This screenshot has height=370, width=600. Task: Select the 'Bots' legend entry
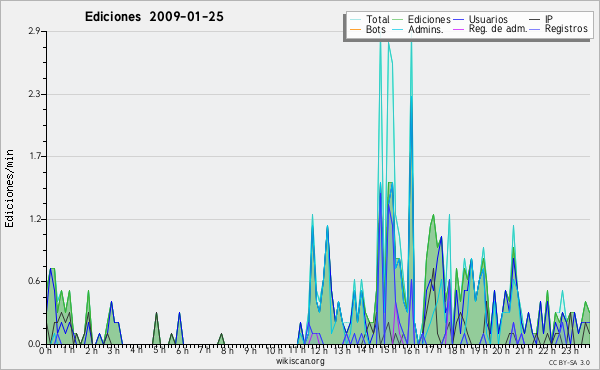click(x=375, y=29)
